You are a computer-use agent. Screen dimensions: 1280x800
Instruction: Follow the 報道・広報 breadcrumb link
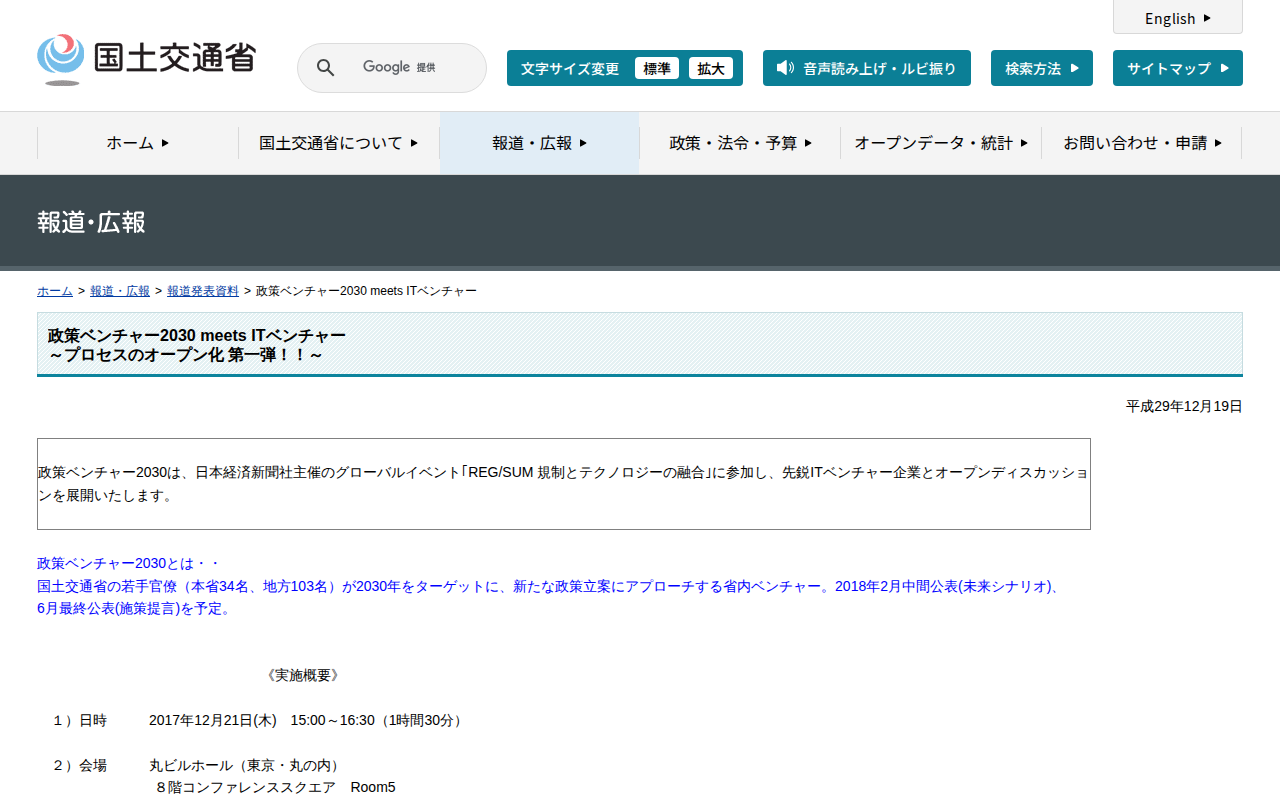120,291
